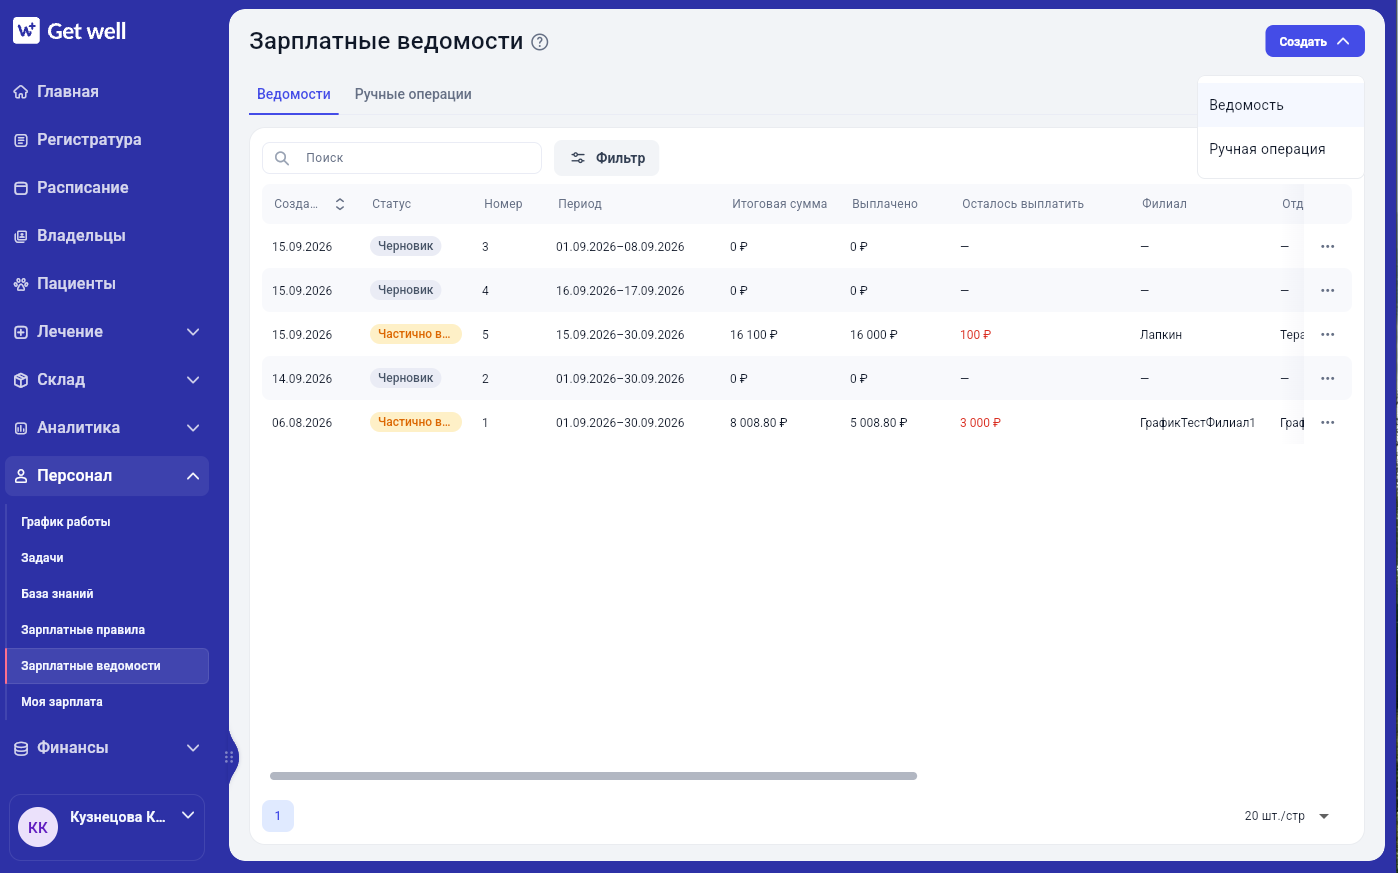Open Пациенты in sidebar
Image resolution: width=1398 pixels, height=873 pixels.
(107, 284)
